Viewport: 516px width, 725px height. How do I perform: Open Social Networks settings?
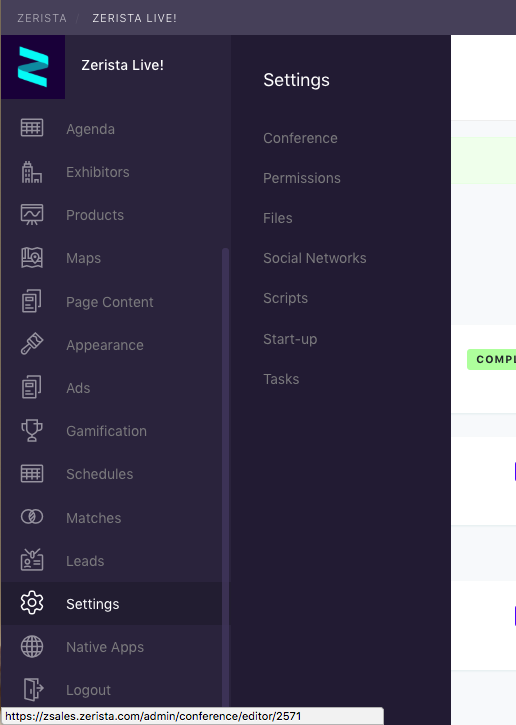tap(314, 258)
